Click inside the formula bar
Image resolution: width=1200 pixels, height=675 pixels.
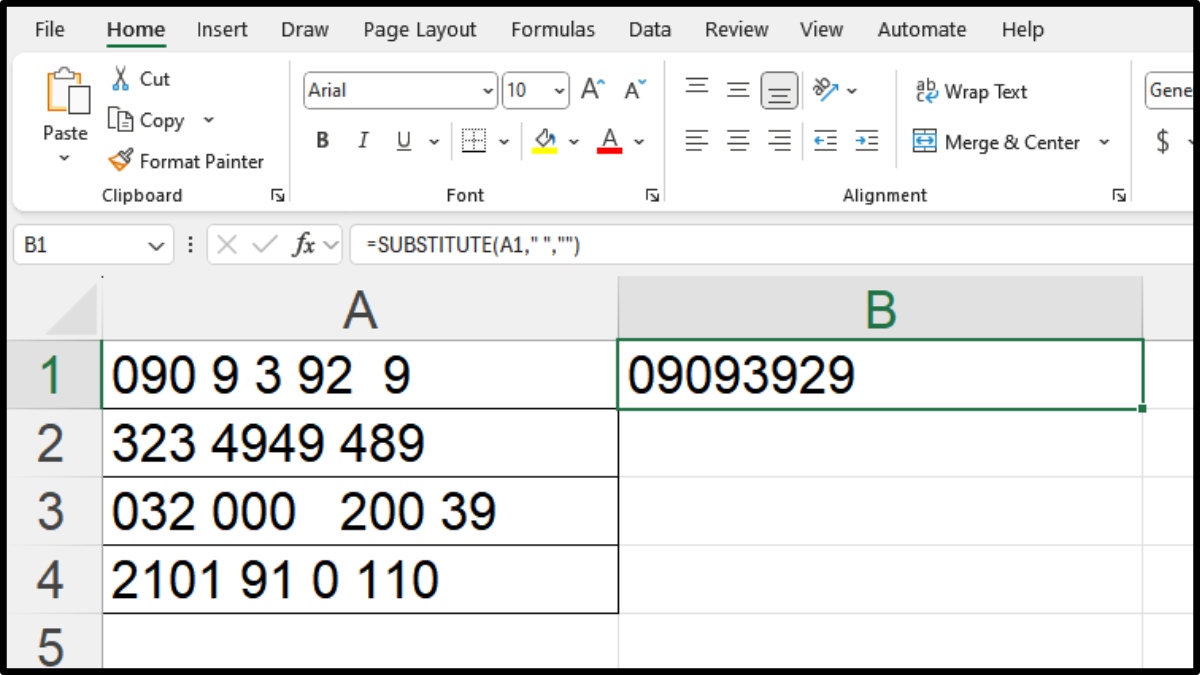pos(700,243)
